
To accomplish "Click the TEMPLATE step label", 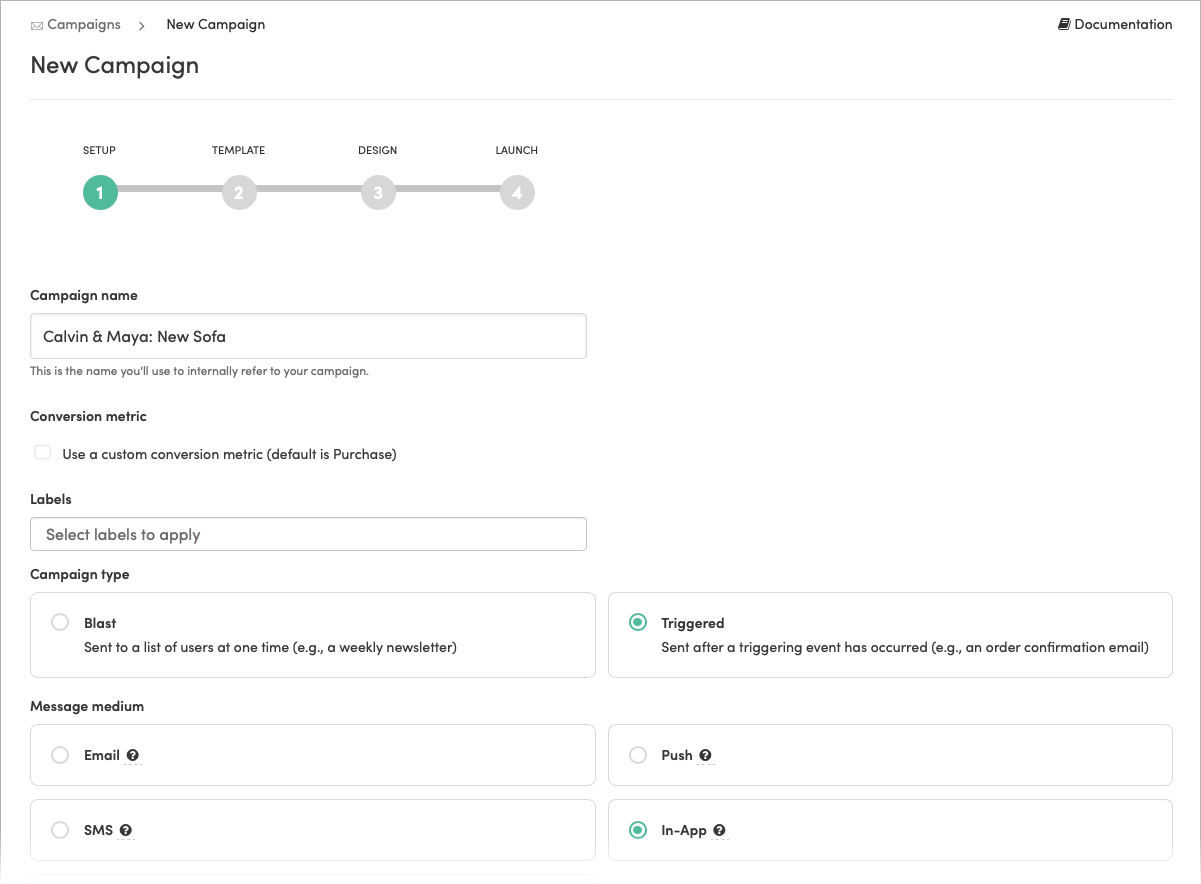I will [239, 150].
